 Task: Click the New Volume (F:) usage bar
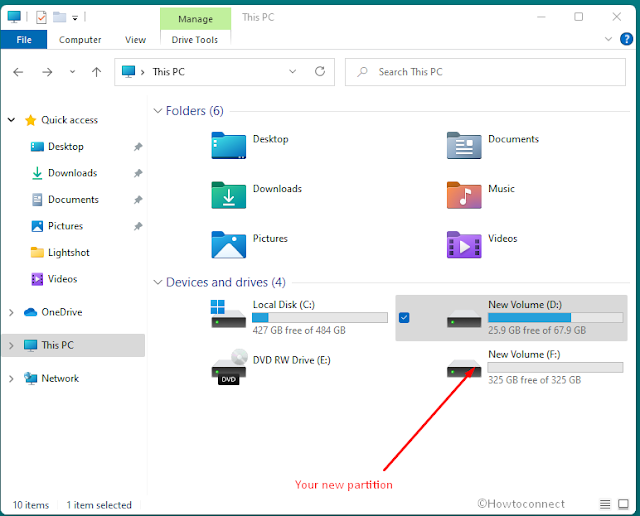click(556, 367)
